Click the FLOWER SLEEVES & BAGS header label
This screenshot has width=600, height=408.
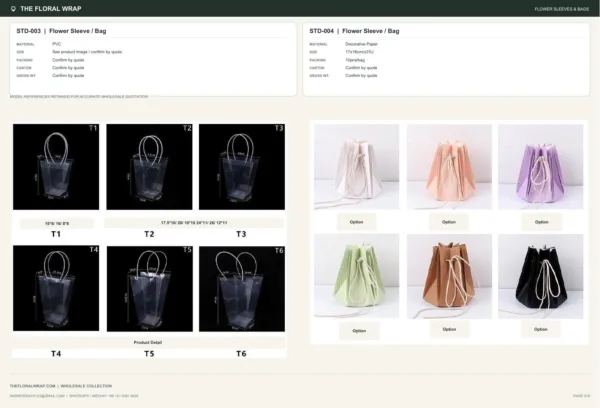point(561,9)
